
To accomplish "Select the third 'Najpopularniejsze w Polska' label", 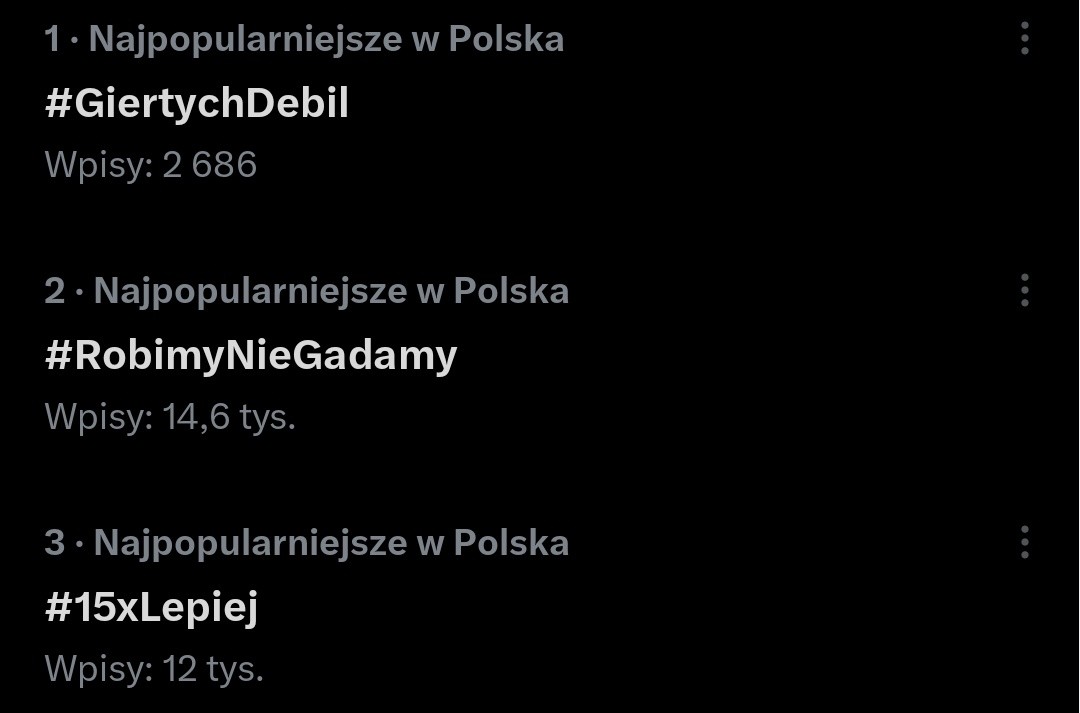I will pos(331,544).
